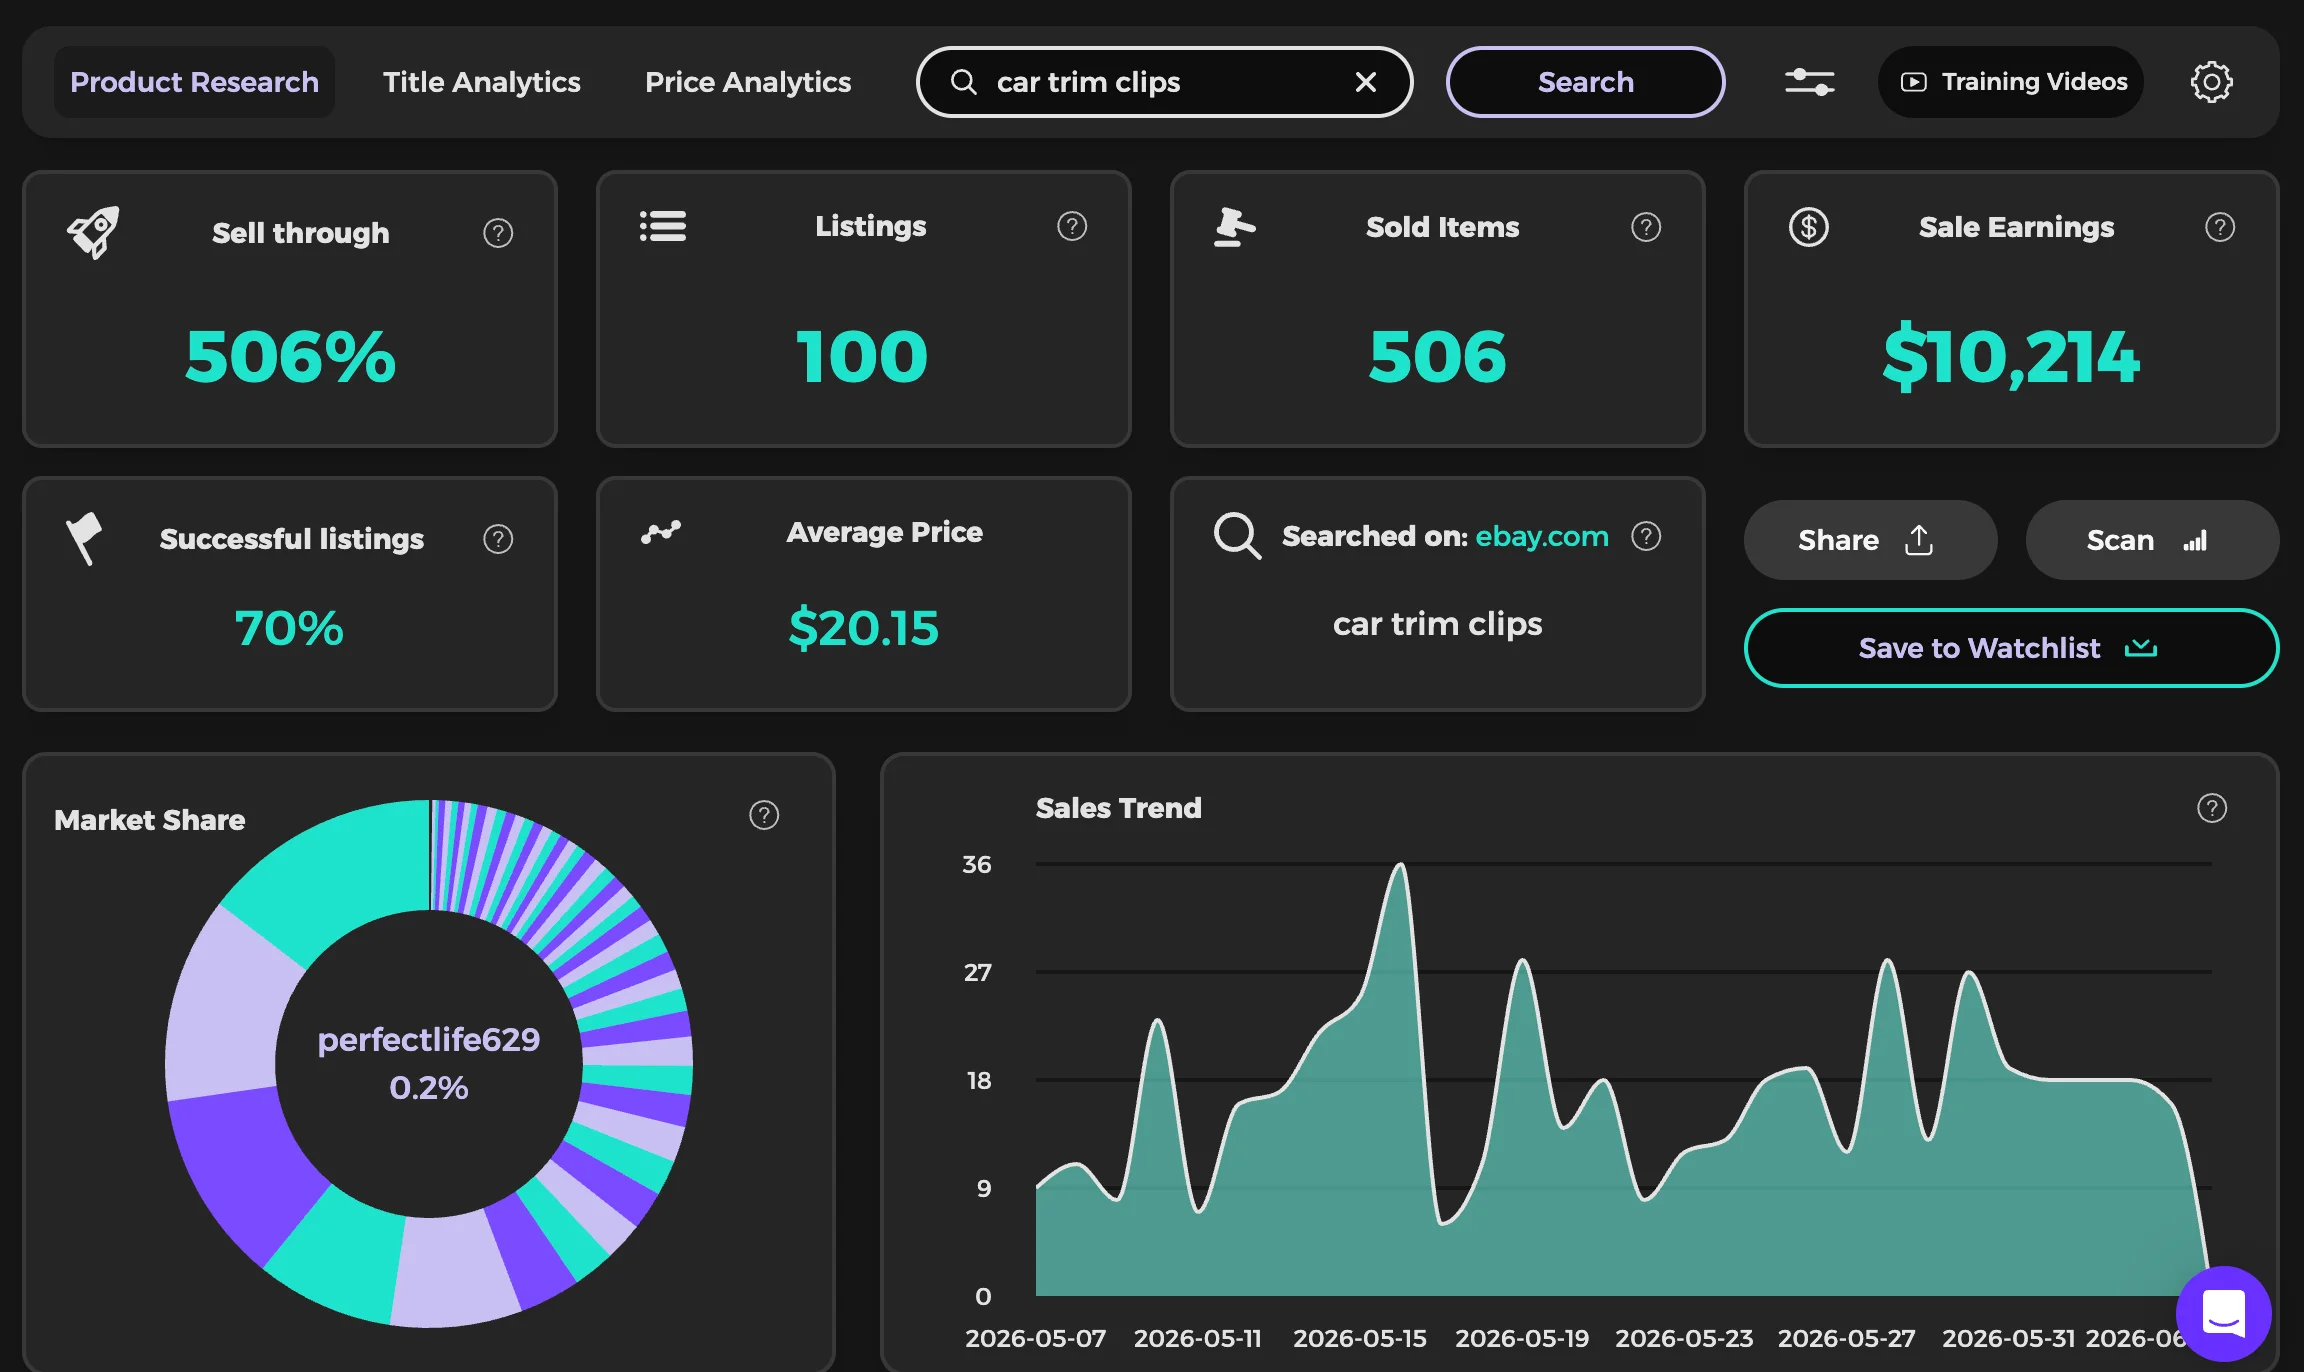Click the Sell through help icon

click(x=498, y=233)
